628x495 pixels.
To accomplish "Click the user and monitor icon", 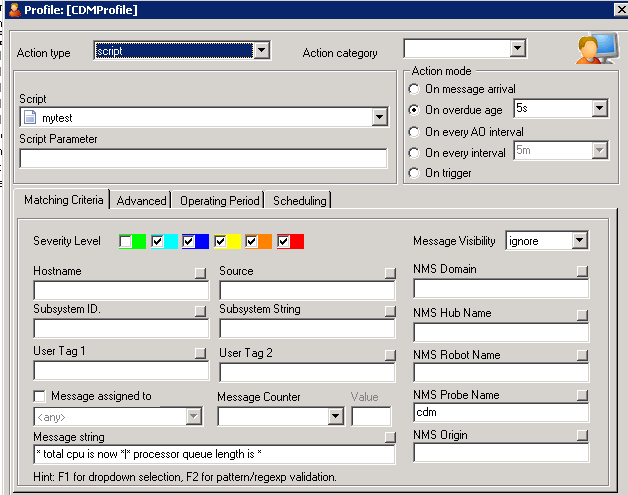I will (598, 48).
